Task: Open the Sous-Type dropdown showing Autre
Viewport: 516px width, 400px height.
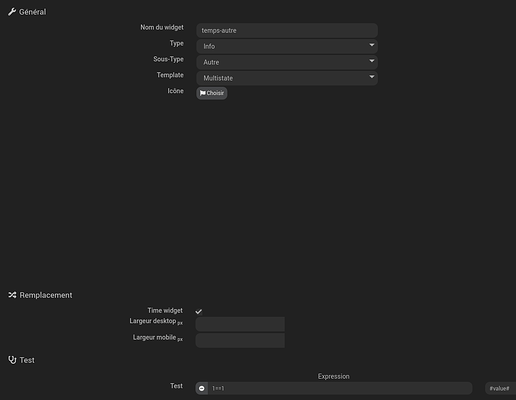Action: point(287,62)
